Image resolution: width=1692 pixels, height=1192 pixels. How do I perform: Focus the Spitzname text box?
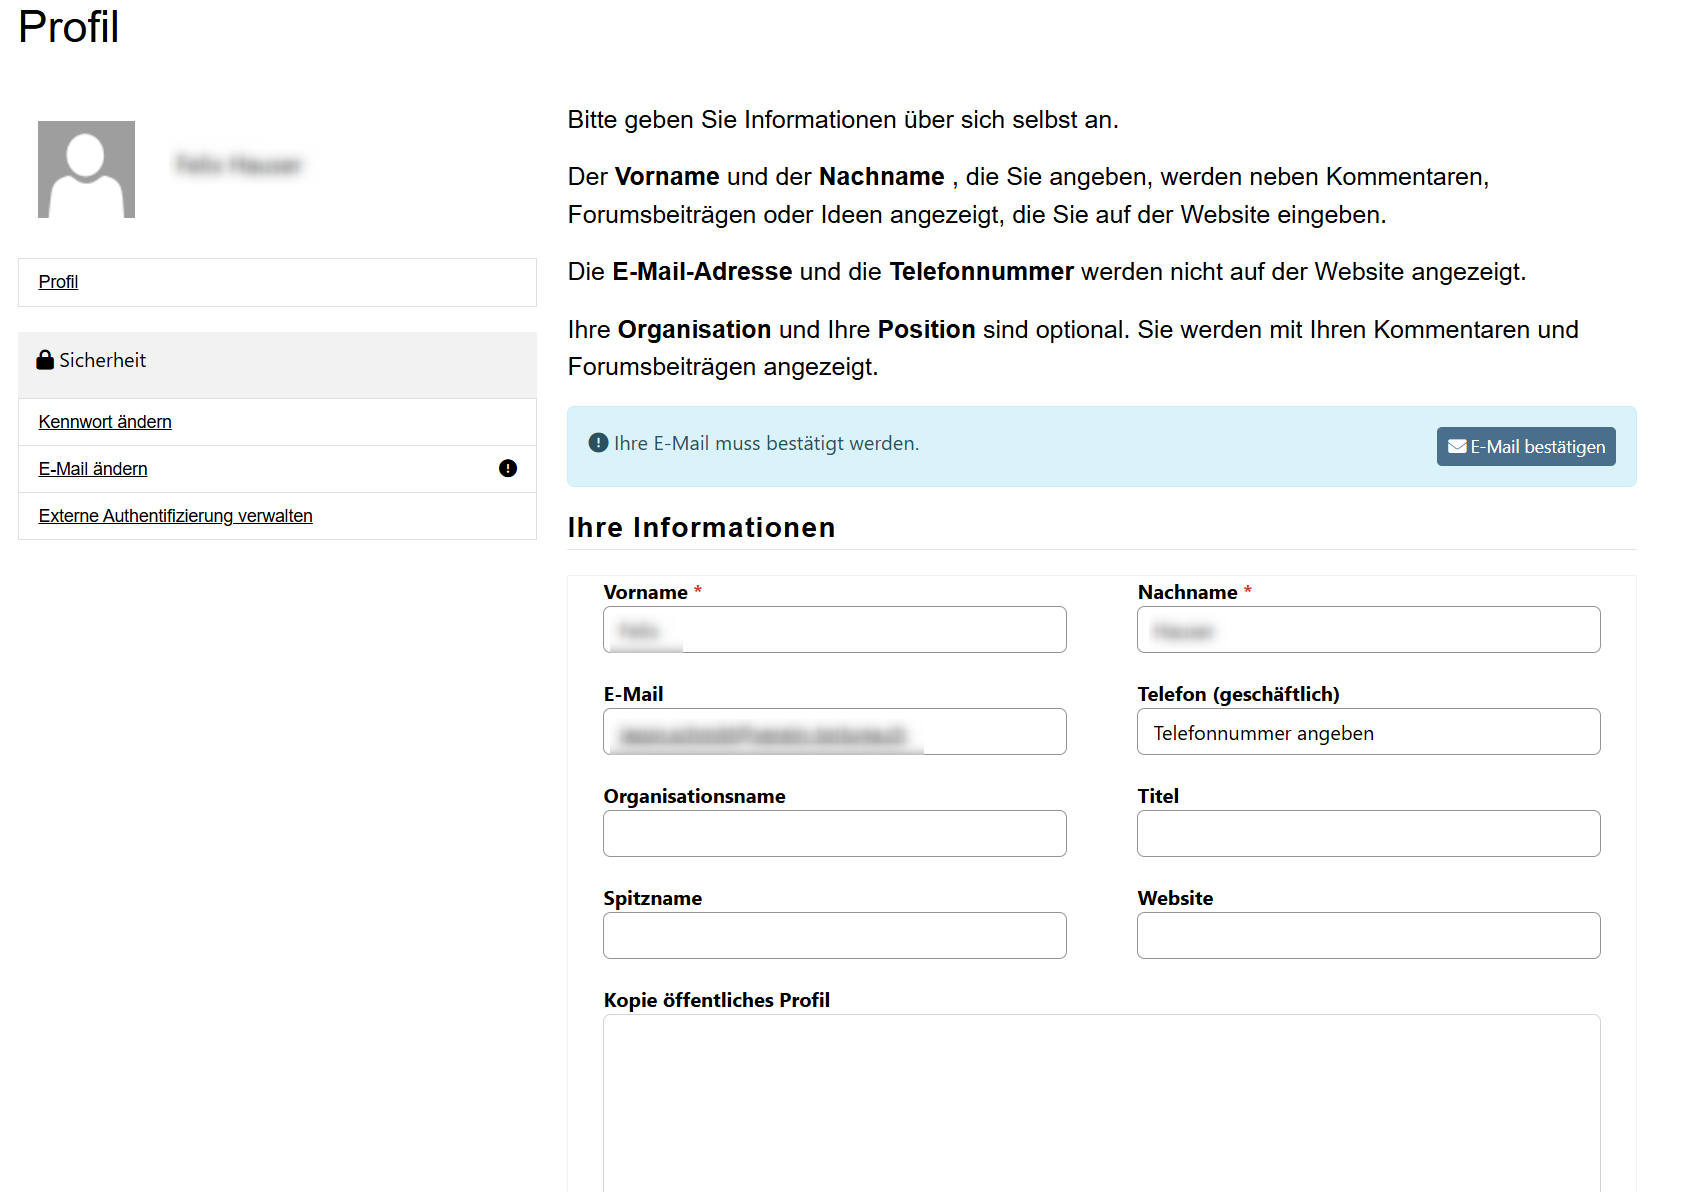tap(834, 936)
